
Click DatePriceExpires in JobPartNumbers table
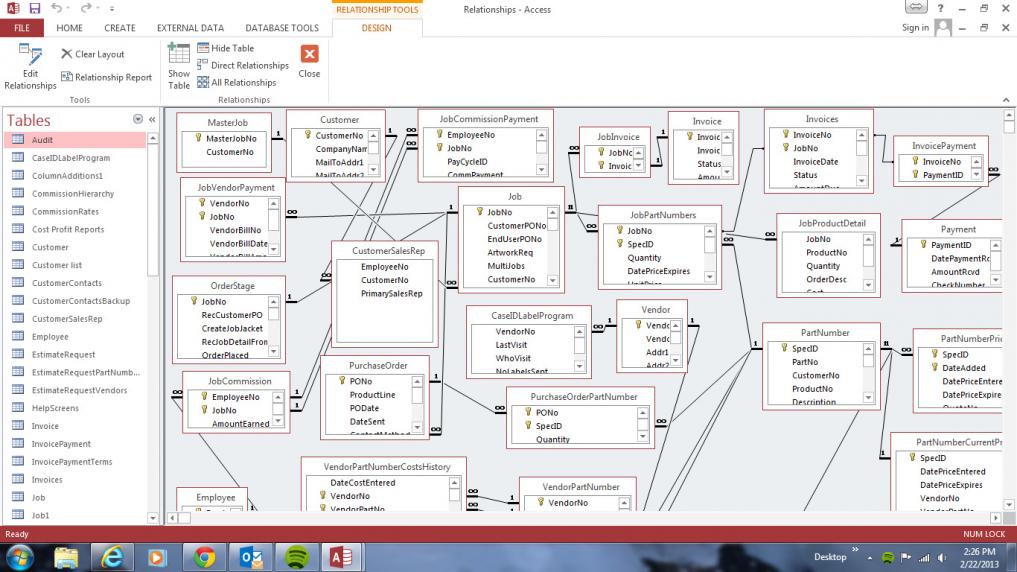[x=658, y=271]
